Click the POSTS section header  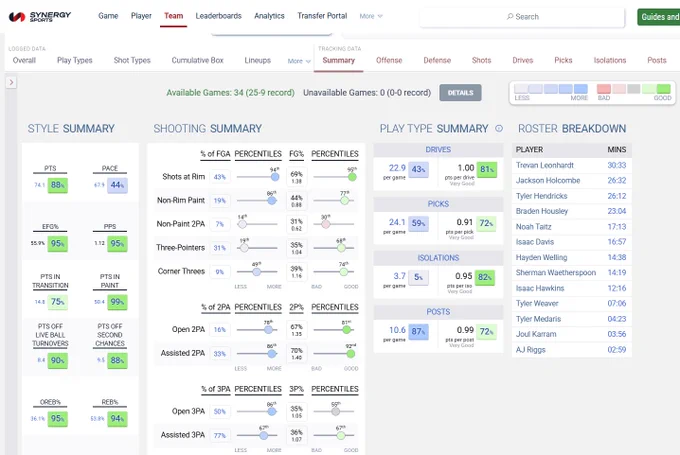pos(438,312)
